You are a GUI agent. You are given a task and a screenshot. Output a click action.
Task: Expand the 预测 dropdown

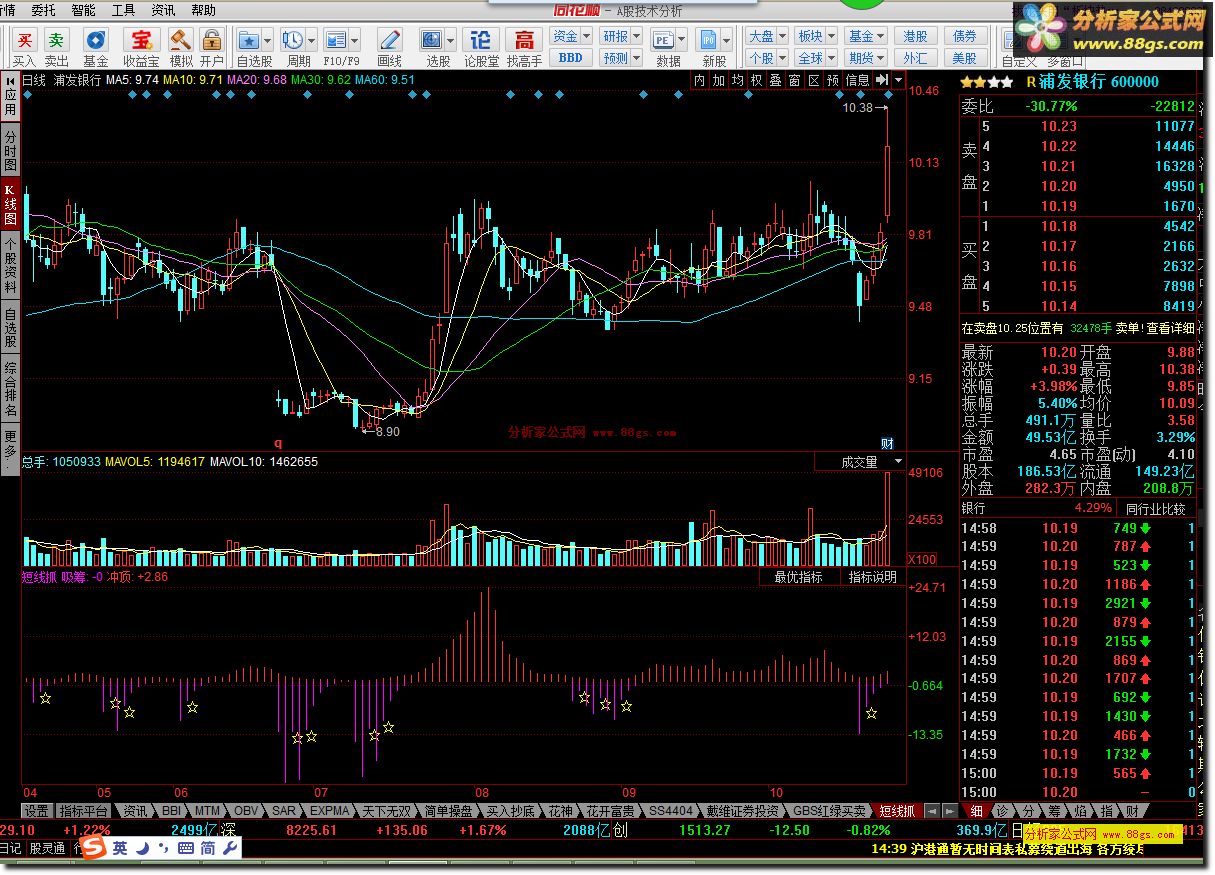coord(636,58)
